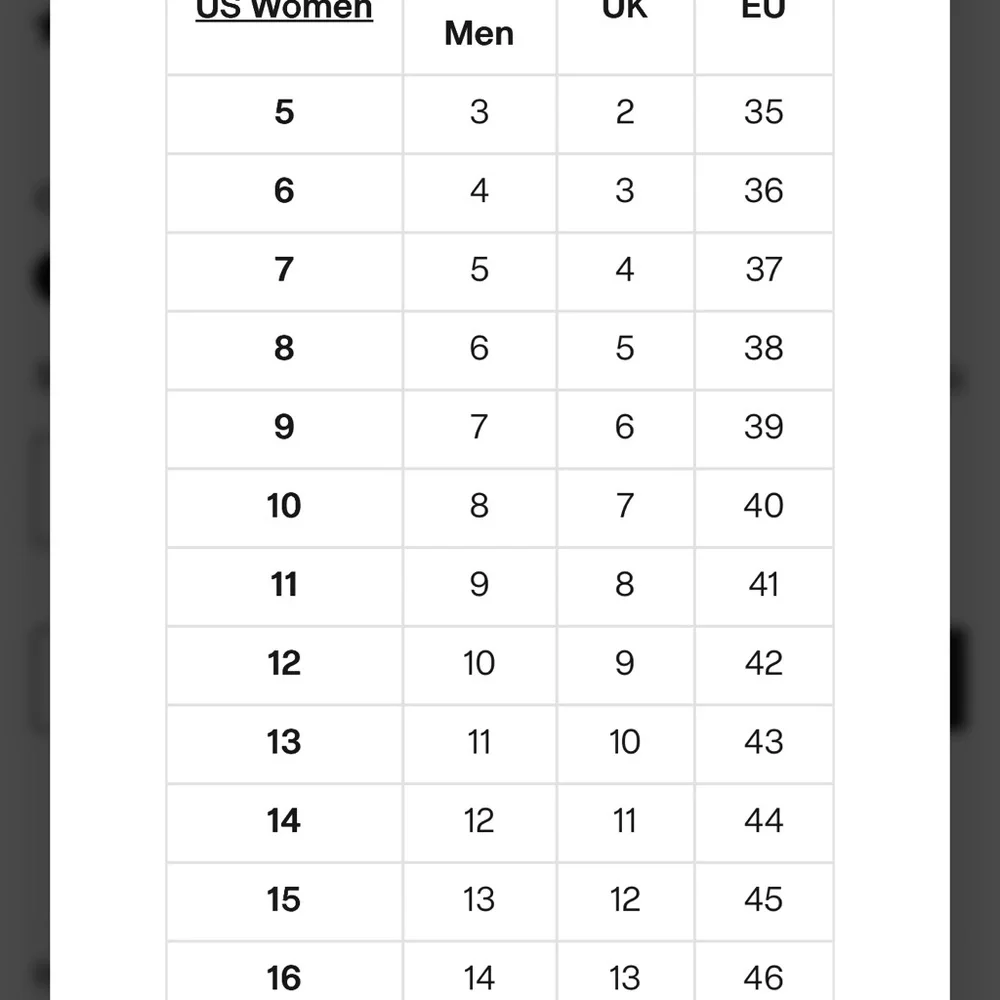1000x1000 pixels.
Task: Click EU size 35 cell
Action: (x=763, y=112)
